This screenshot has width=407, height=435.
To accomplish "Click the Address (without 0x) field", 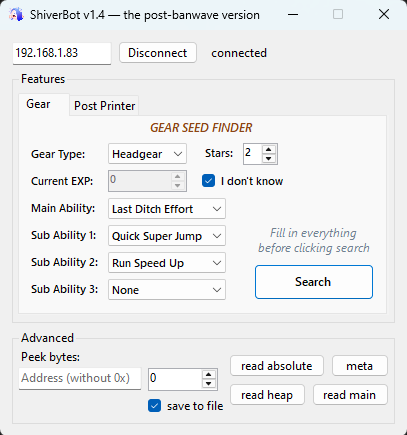I will pyautogui.click(x=80, y=379).
